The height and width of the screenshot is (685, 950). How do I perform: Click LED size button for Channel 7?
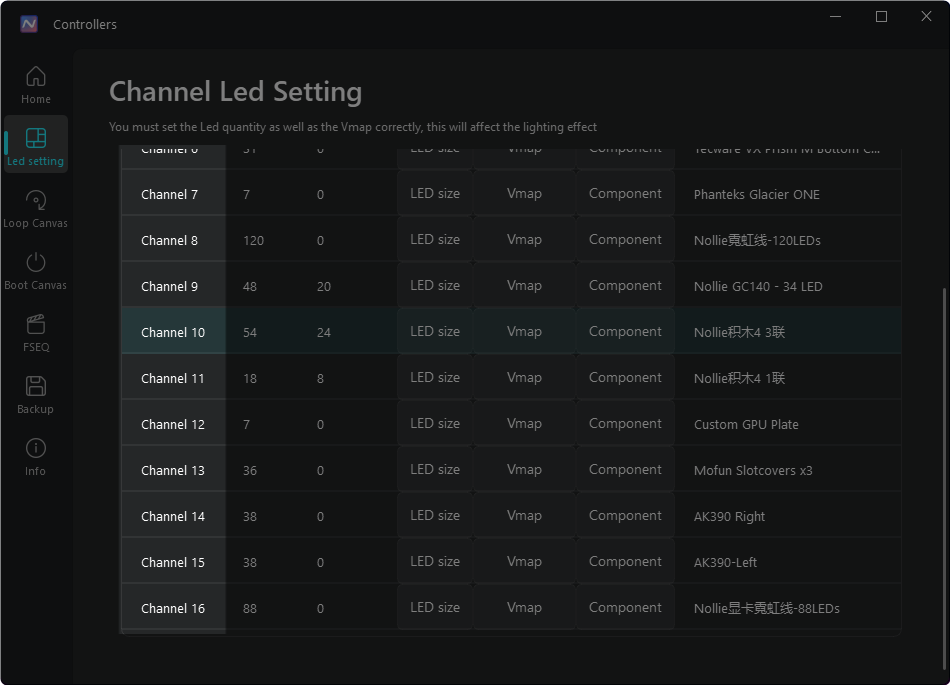[x=435, y=193]
